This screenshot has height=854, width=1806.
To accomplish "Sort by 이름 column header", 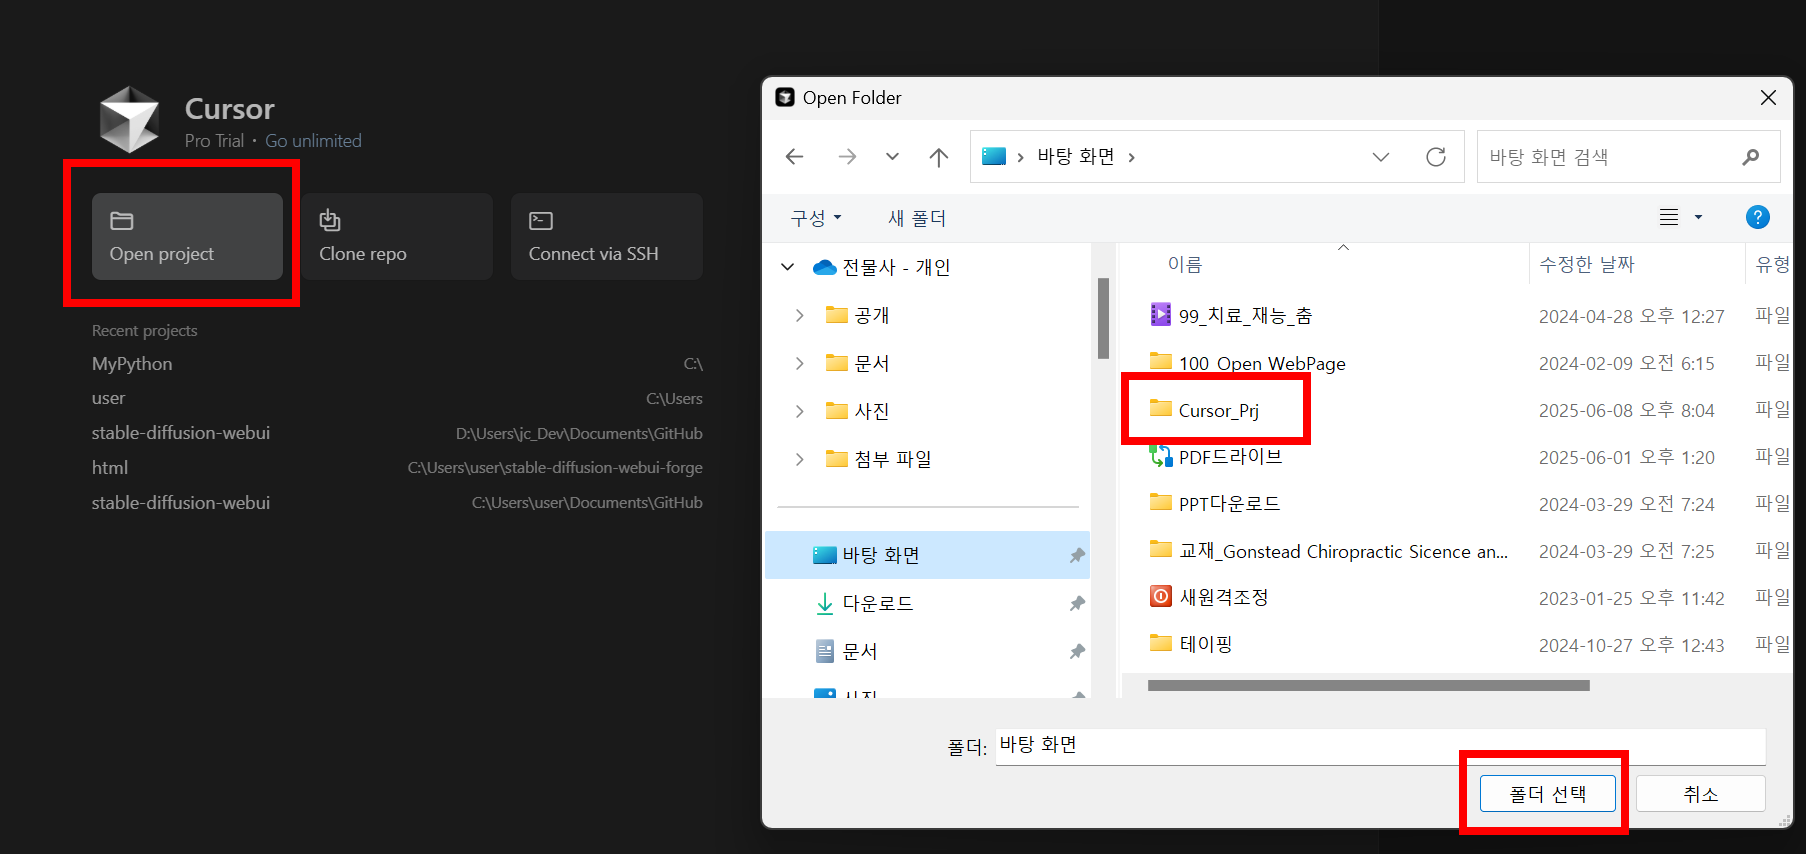I will point(1185,265).
